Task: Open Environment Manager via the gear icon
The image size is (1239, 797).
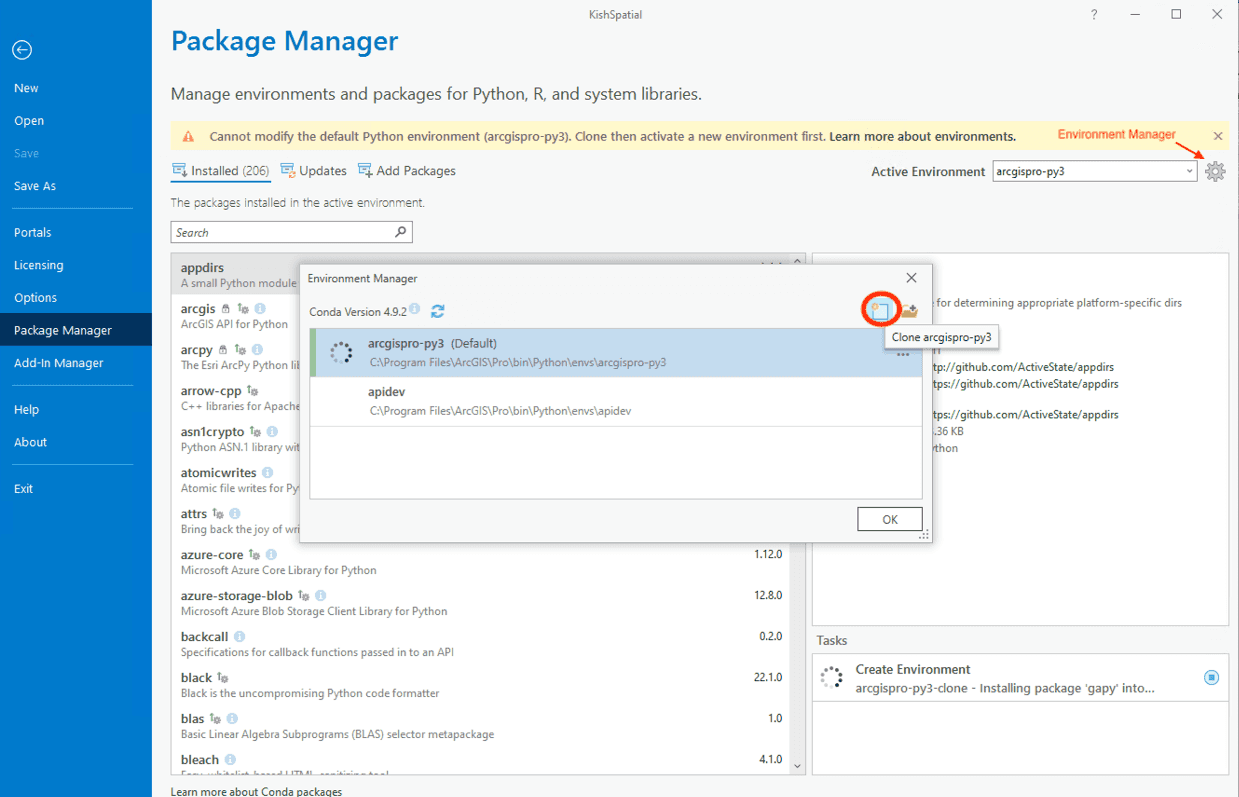Action: pyautogui.click(x=1215, y=171)
